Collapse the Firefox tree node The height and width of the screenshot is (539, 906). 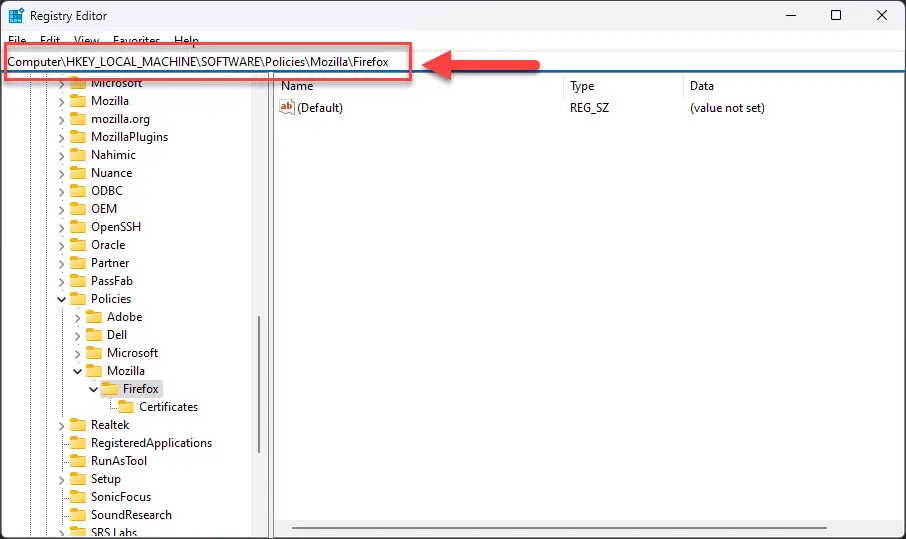(x=94, y=389)
